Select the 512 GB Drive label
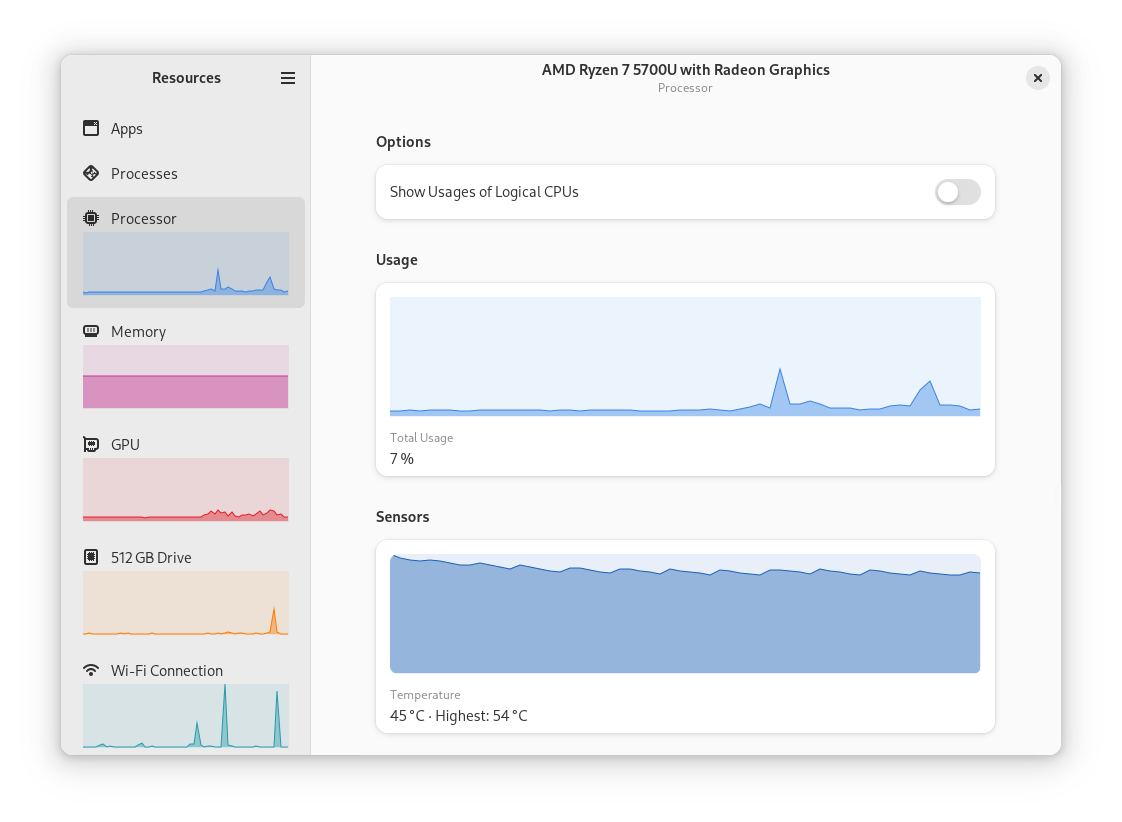The image size is (1122, 822). (151, 557)
